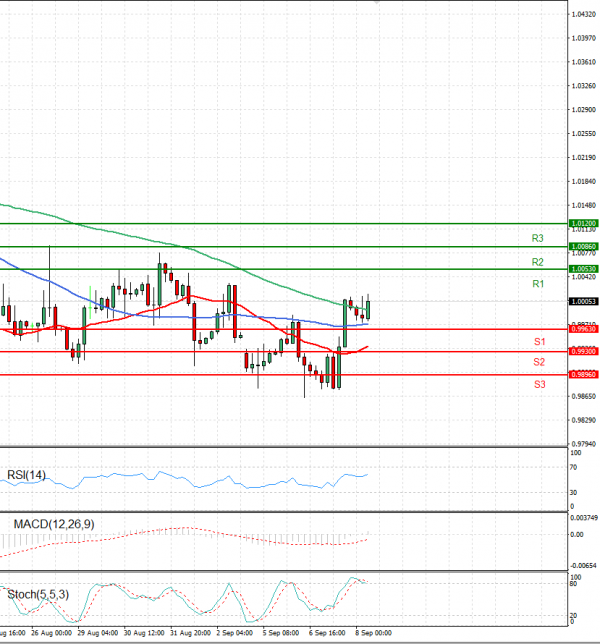Click the RSI scale value 70

(574, 467)
